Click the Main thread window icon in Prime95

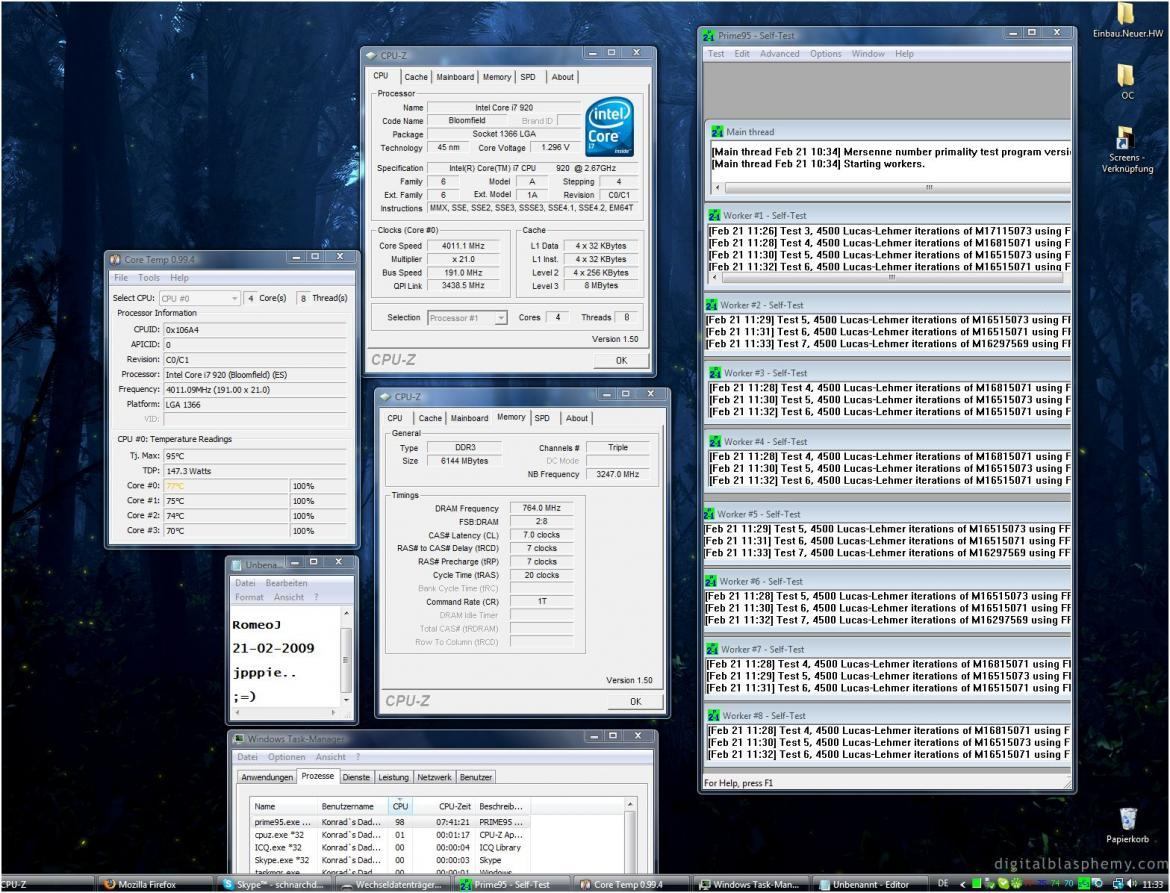pyautogui.click(x=717, y=132)
